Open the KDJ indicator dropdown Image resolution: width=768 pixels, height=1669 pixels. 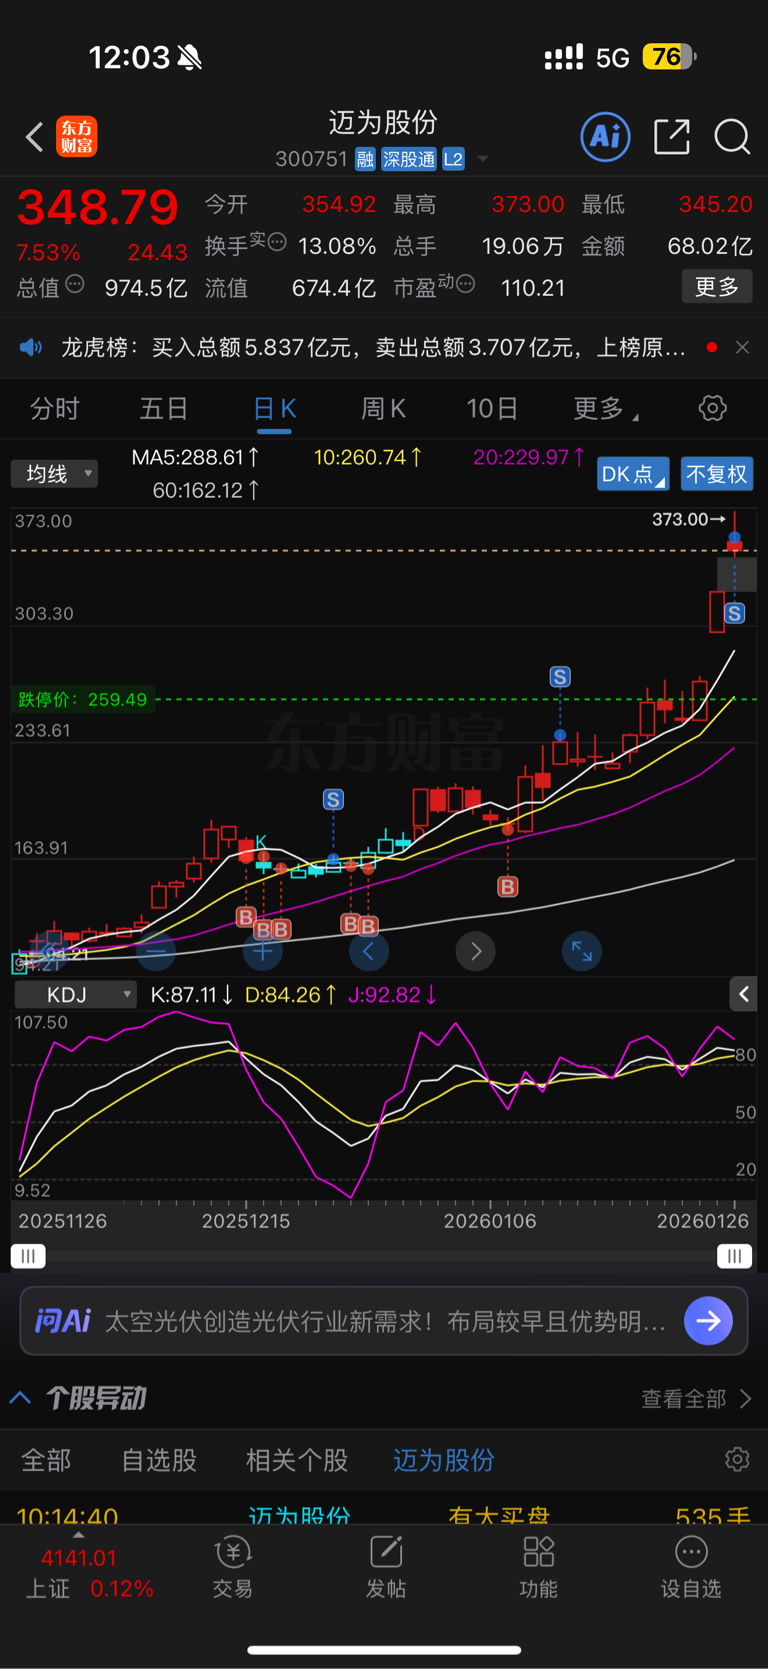tap(75, 995)
